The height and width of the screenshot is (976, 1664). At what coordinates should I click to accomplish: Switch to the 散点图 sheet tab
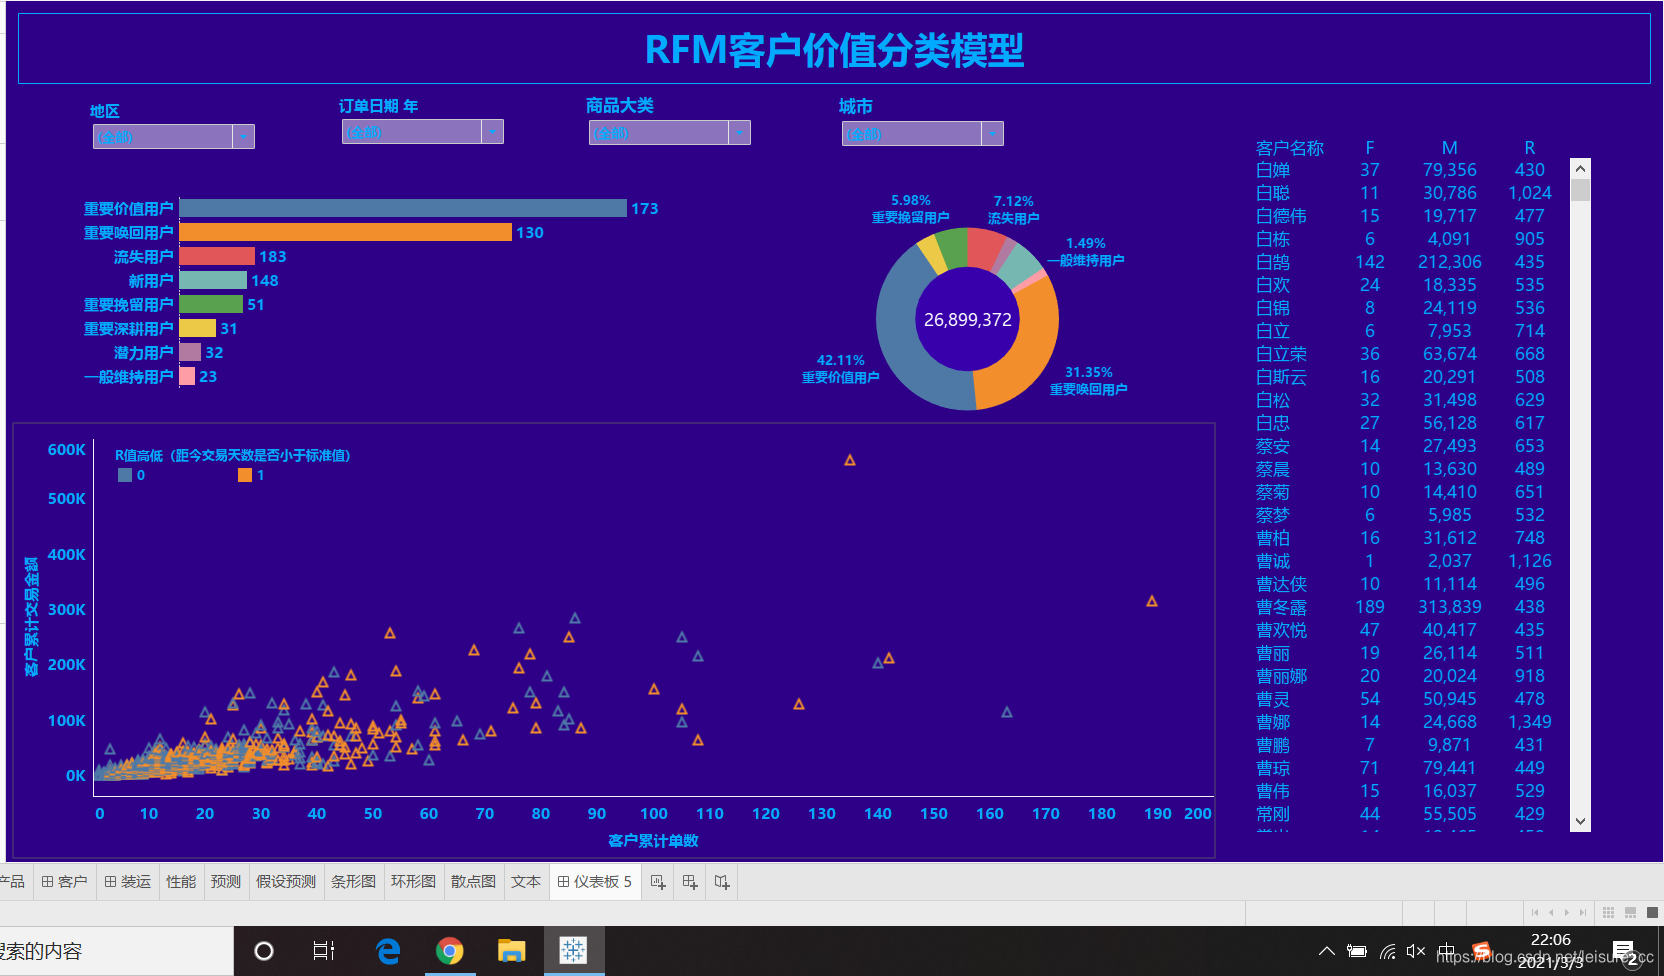point(472,881)
